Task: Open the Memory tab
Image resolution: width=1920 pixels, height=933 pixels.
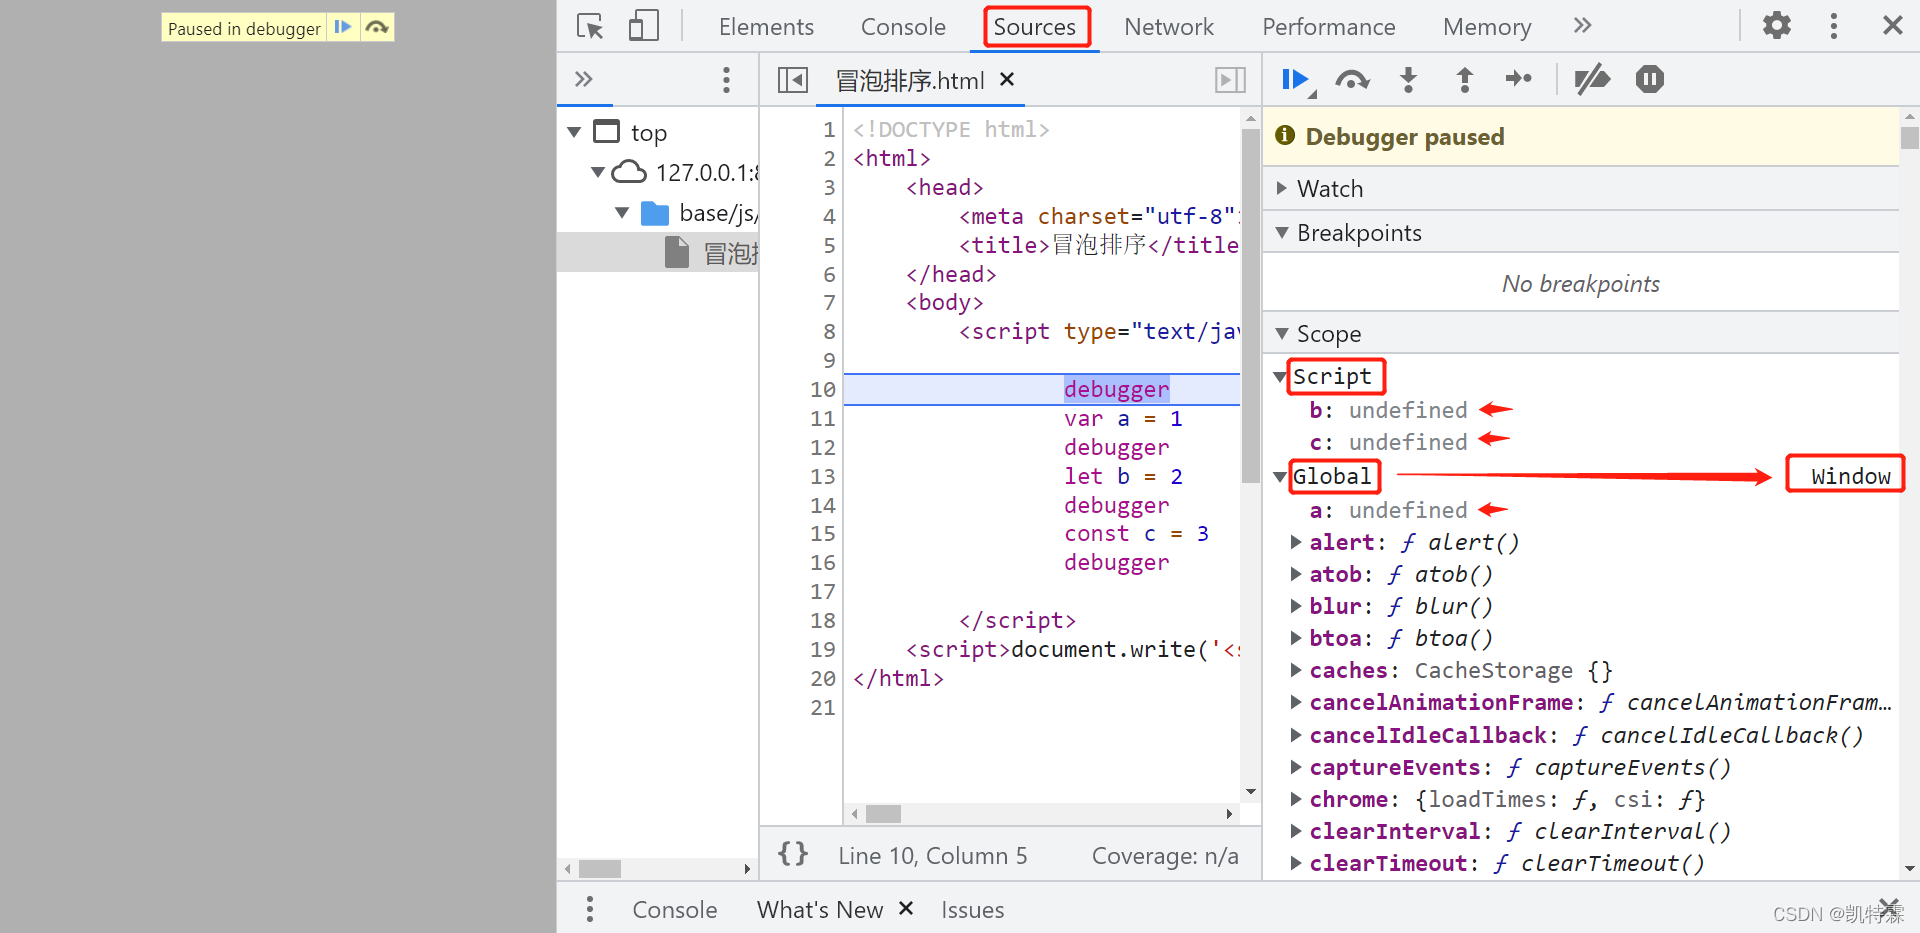Action: pos(1487,27)
